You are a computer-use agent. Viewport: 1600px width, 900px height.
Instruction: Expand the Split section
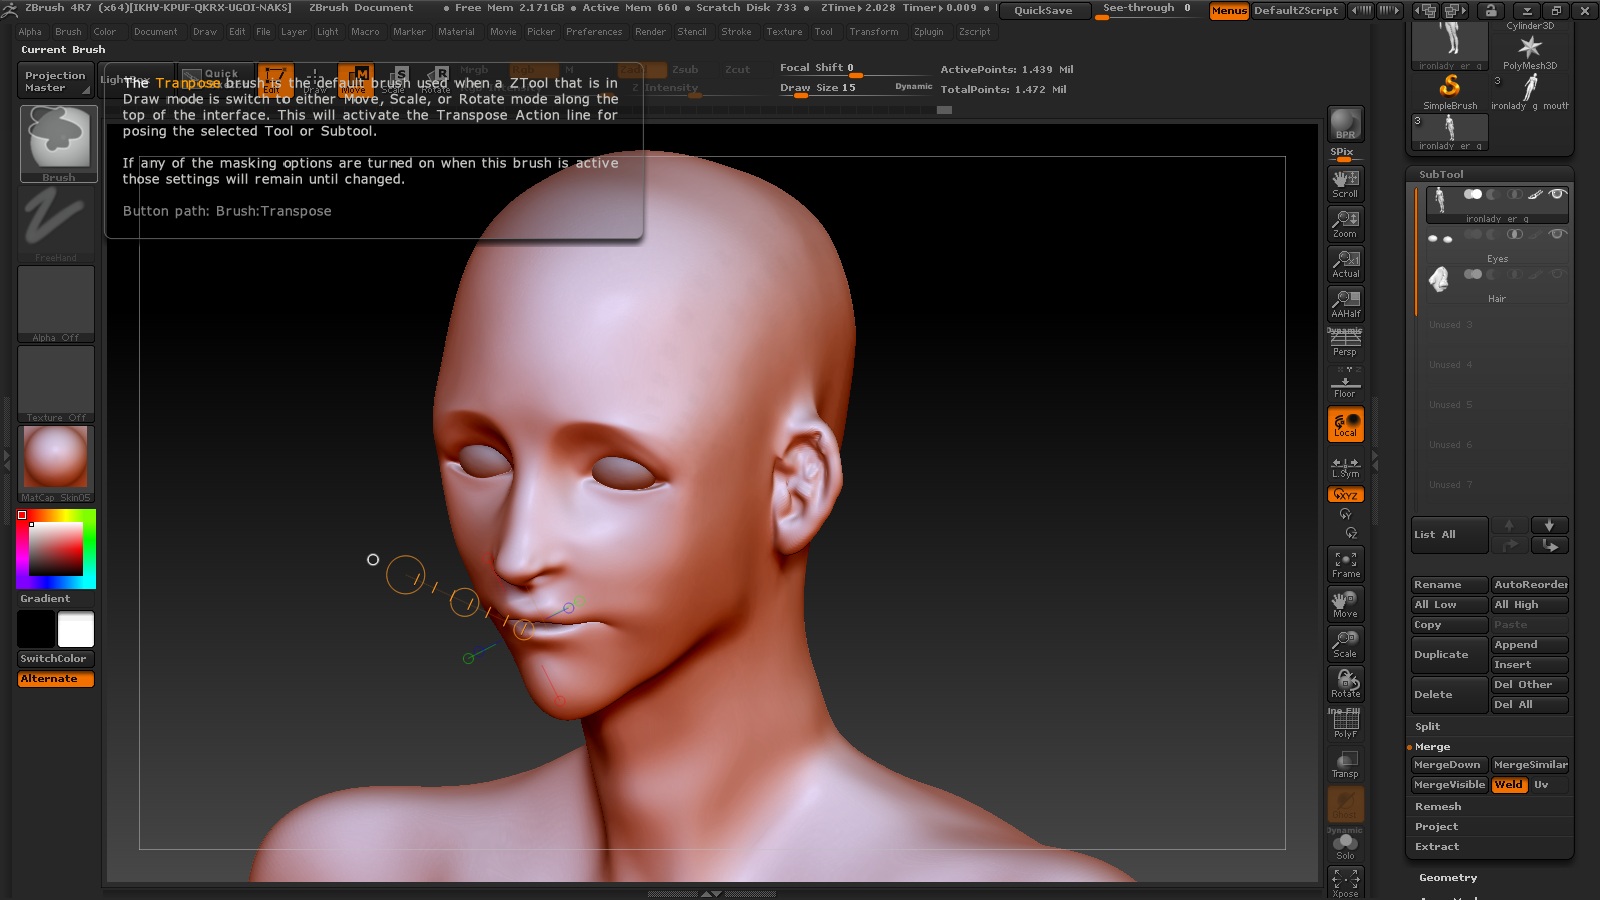click(x=1428, y=727)
